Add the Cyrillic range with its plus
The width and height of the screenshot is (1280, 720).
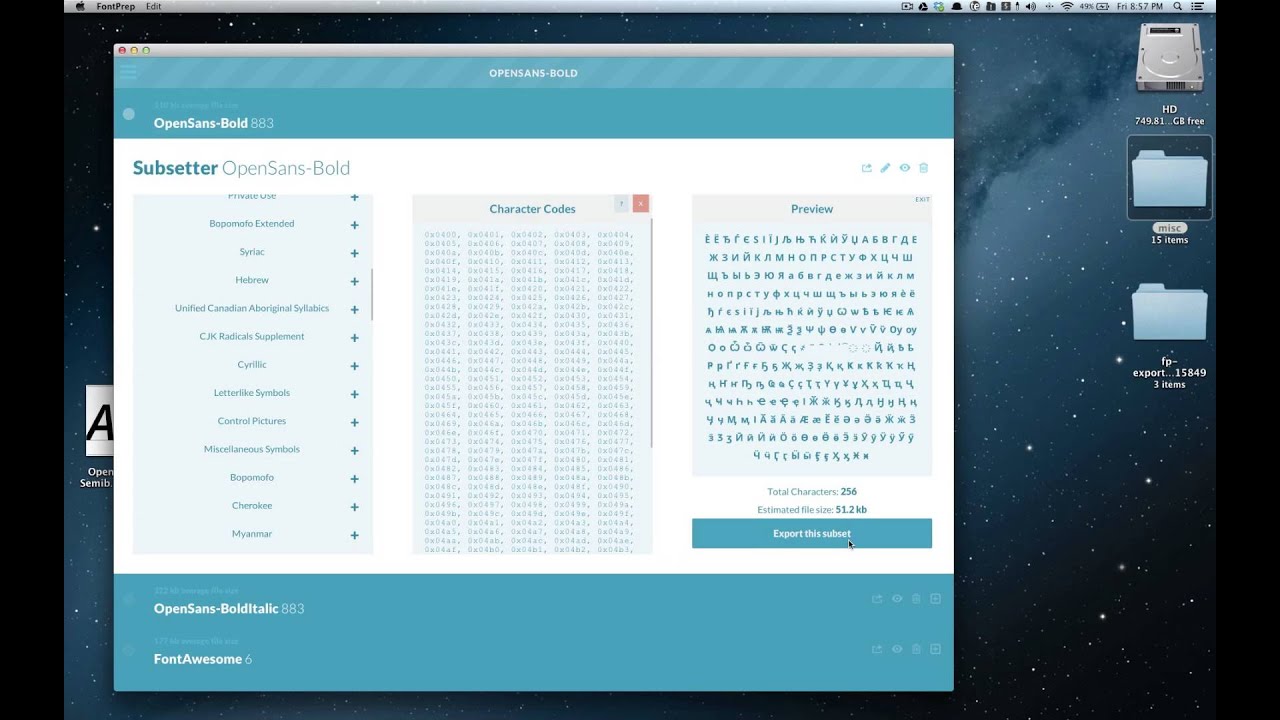click(354, 366)
